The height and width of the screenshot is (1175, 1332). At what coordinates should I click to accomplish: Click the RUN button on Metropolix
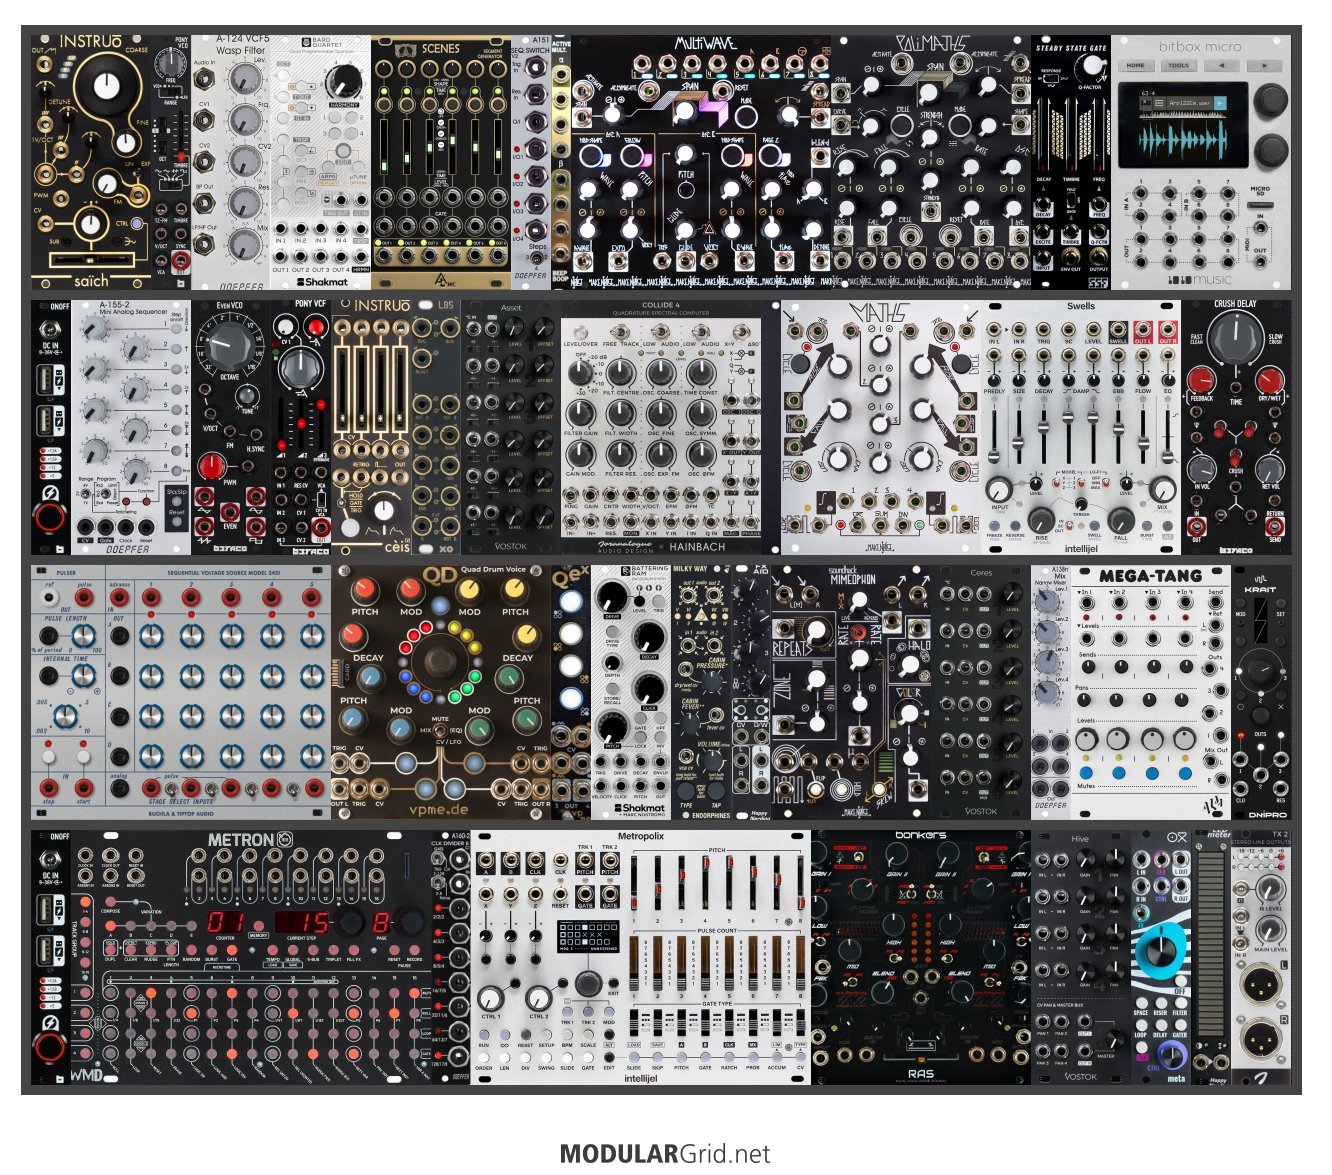pyautogui.click(x=484, y=1033)
